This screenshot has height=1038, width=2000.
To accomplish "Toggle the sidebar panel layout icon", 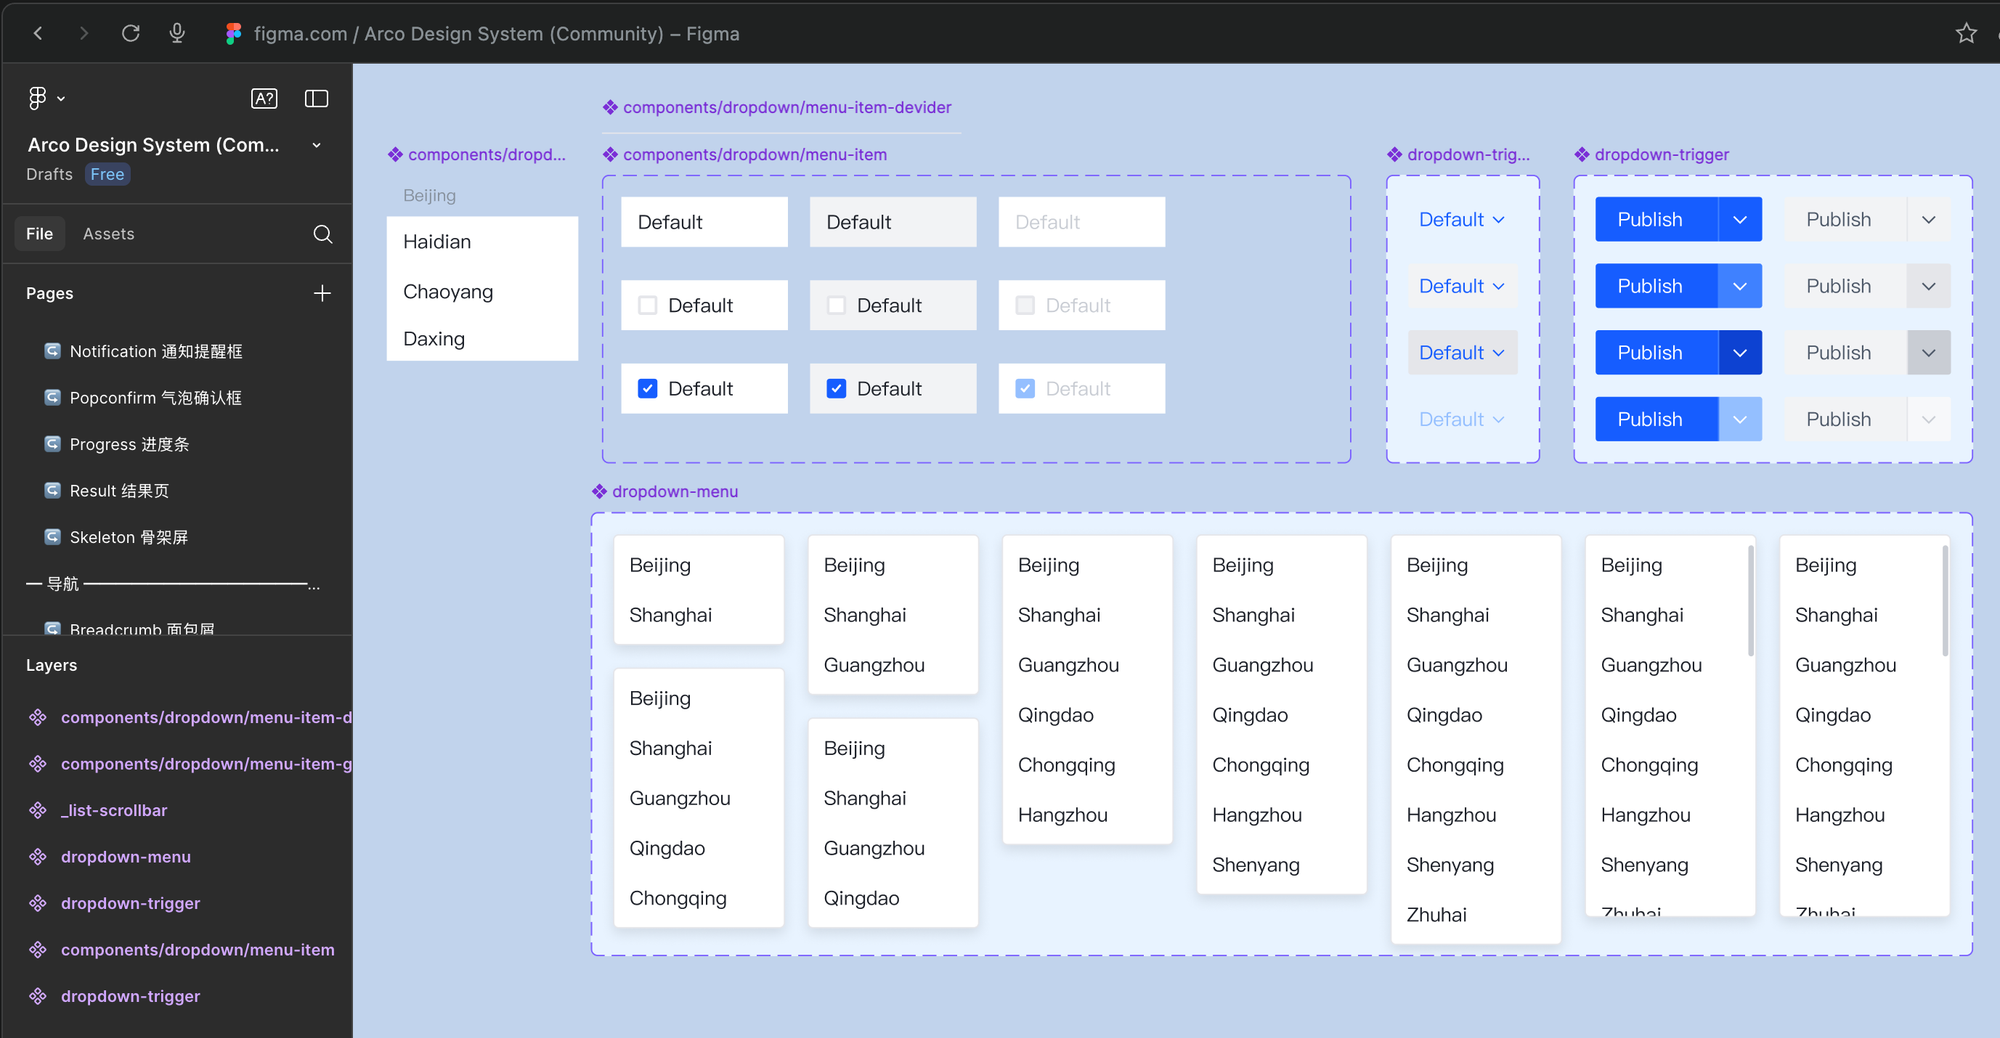I will [316, 98].
